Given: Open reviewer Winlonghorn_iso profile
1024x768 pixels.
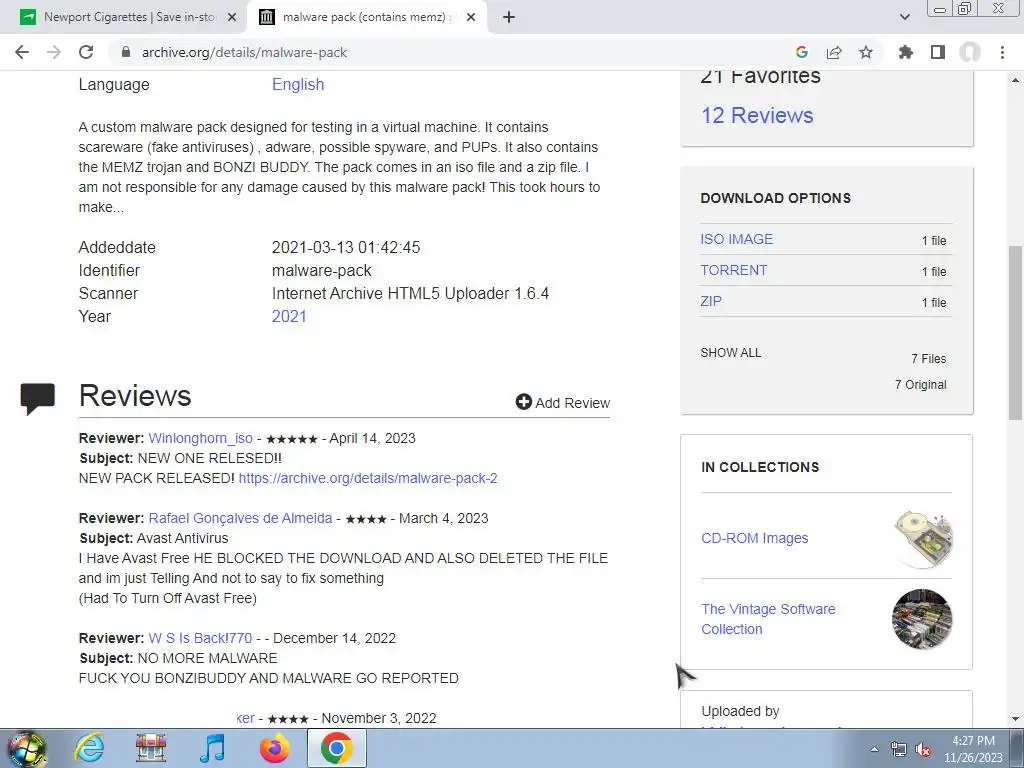Looking at the screenshot, I should [200, 438].
